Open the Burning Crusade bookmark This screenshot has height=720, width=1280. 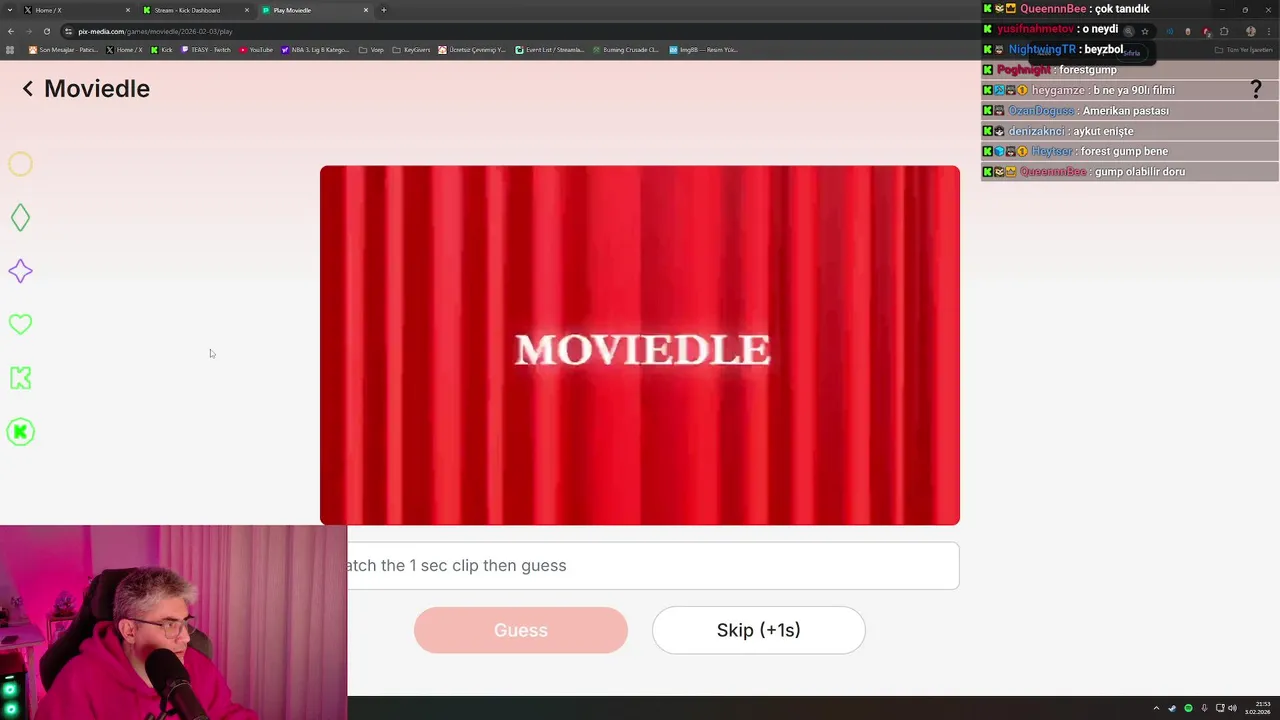coord(625,50)
